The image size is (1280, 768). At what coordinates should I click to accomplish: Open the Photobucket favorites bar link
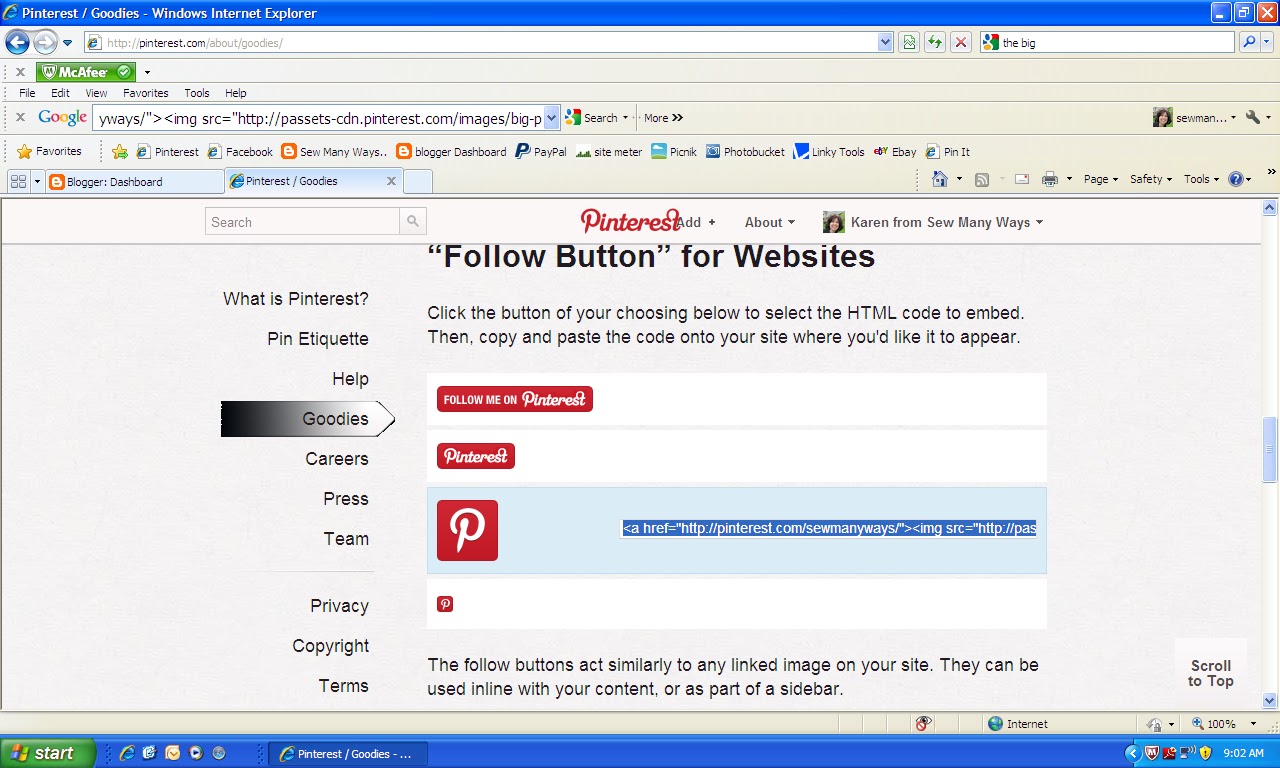(x=745, y=152)
